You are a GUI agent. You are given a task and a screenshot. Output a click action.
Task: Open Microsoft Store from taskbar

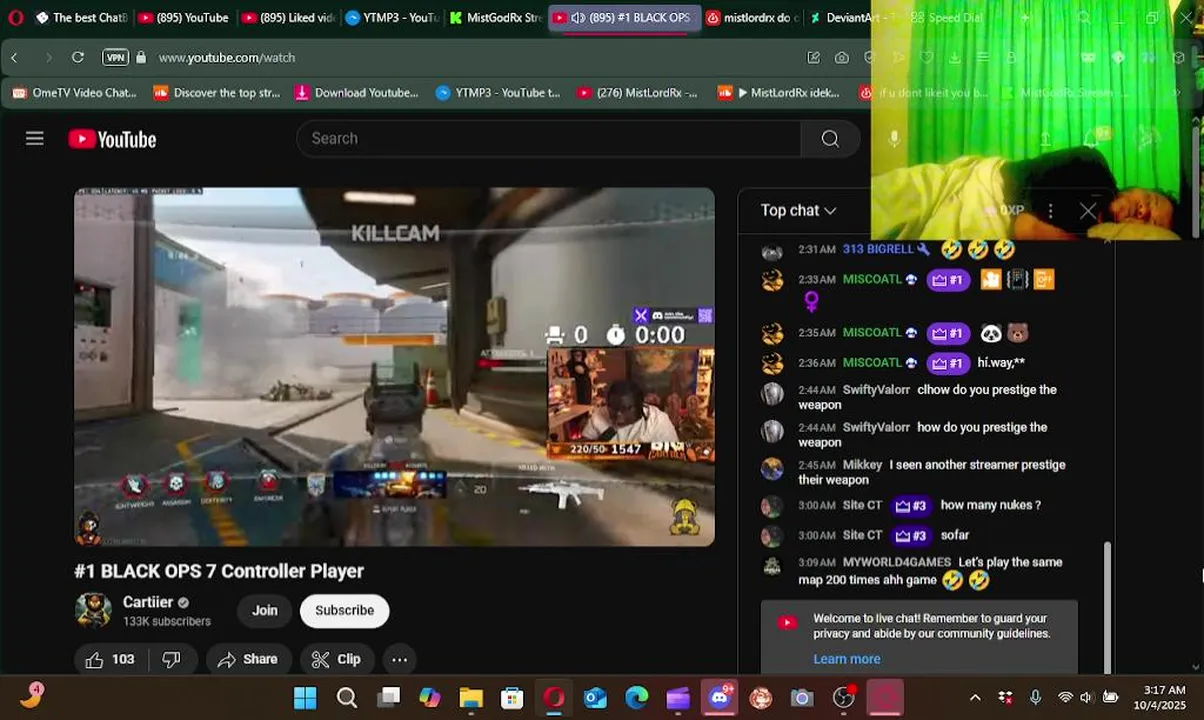(x=512, y=697)
